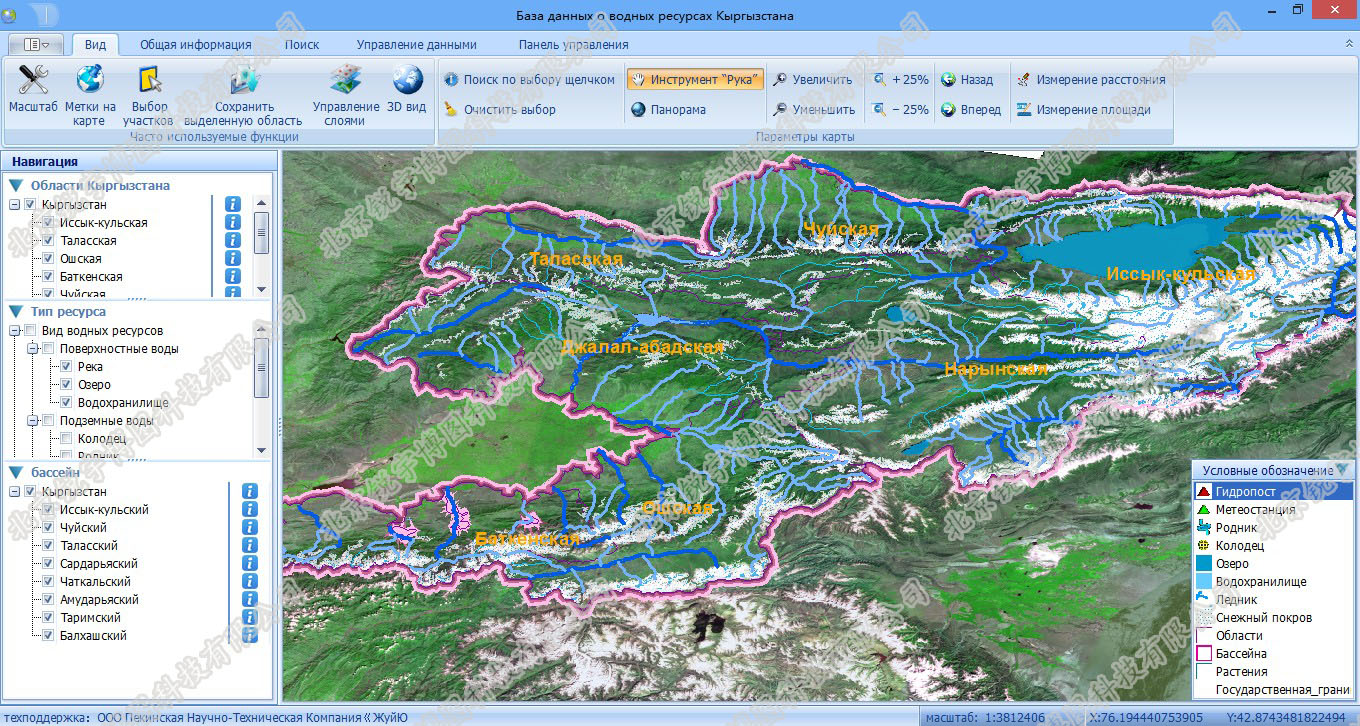Image resolution: width=1360 pixels, height=726 pixels.
Task: Uncheck the Река checkbox
Action: pos(66,367)
